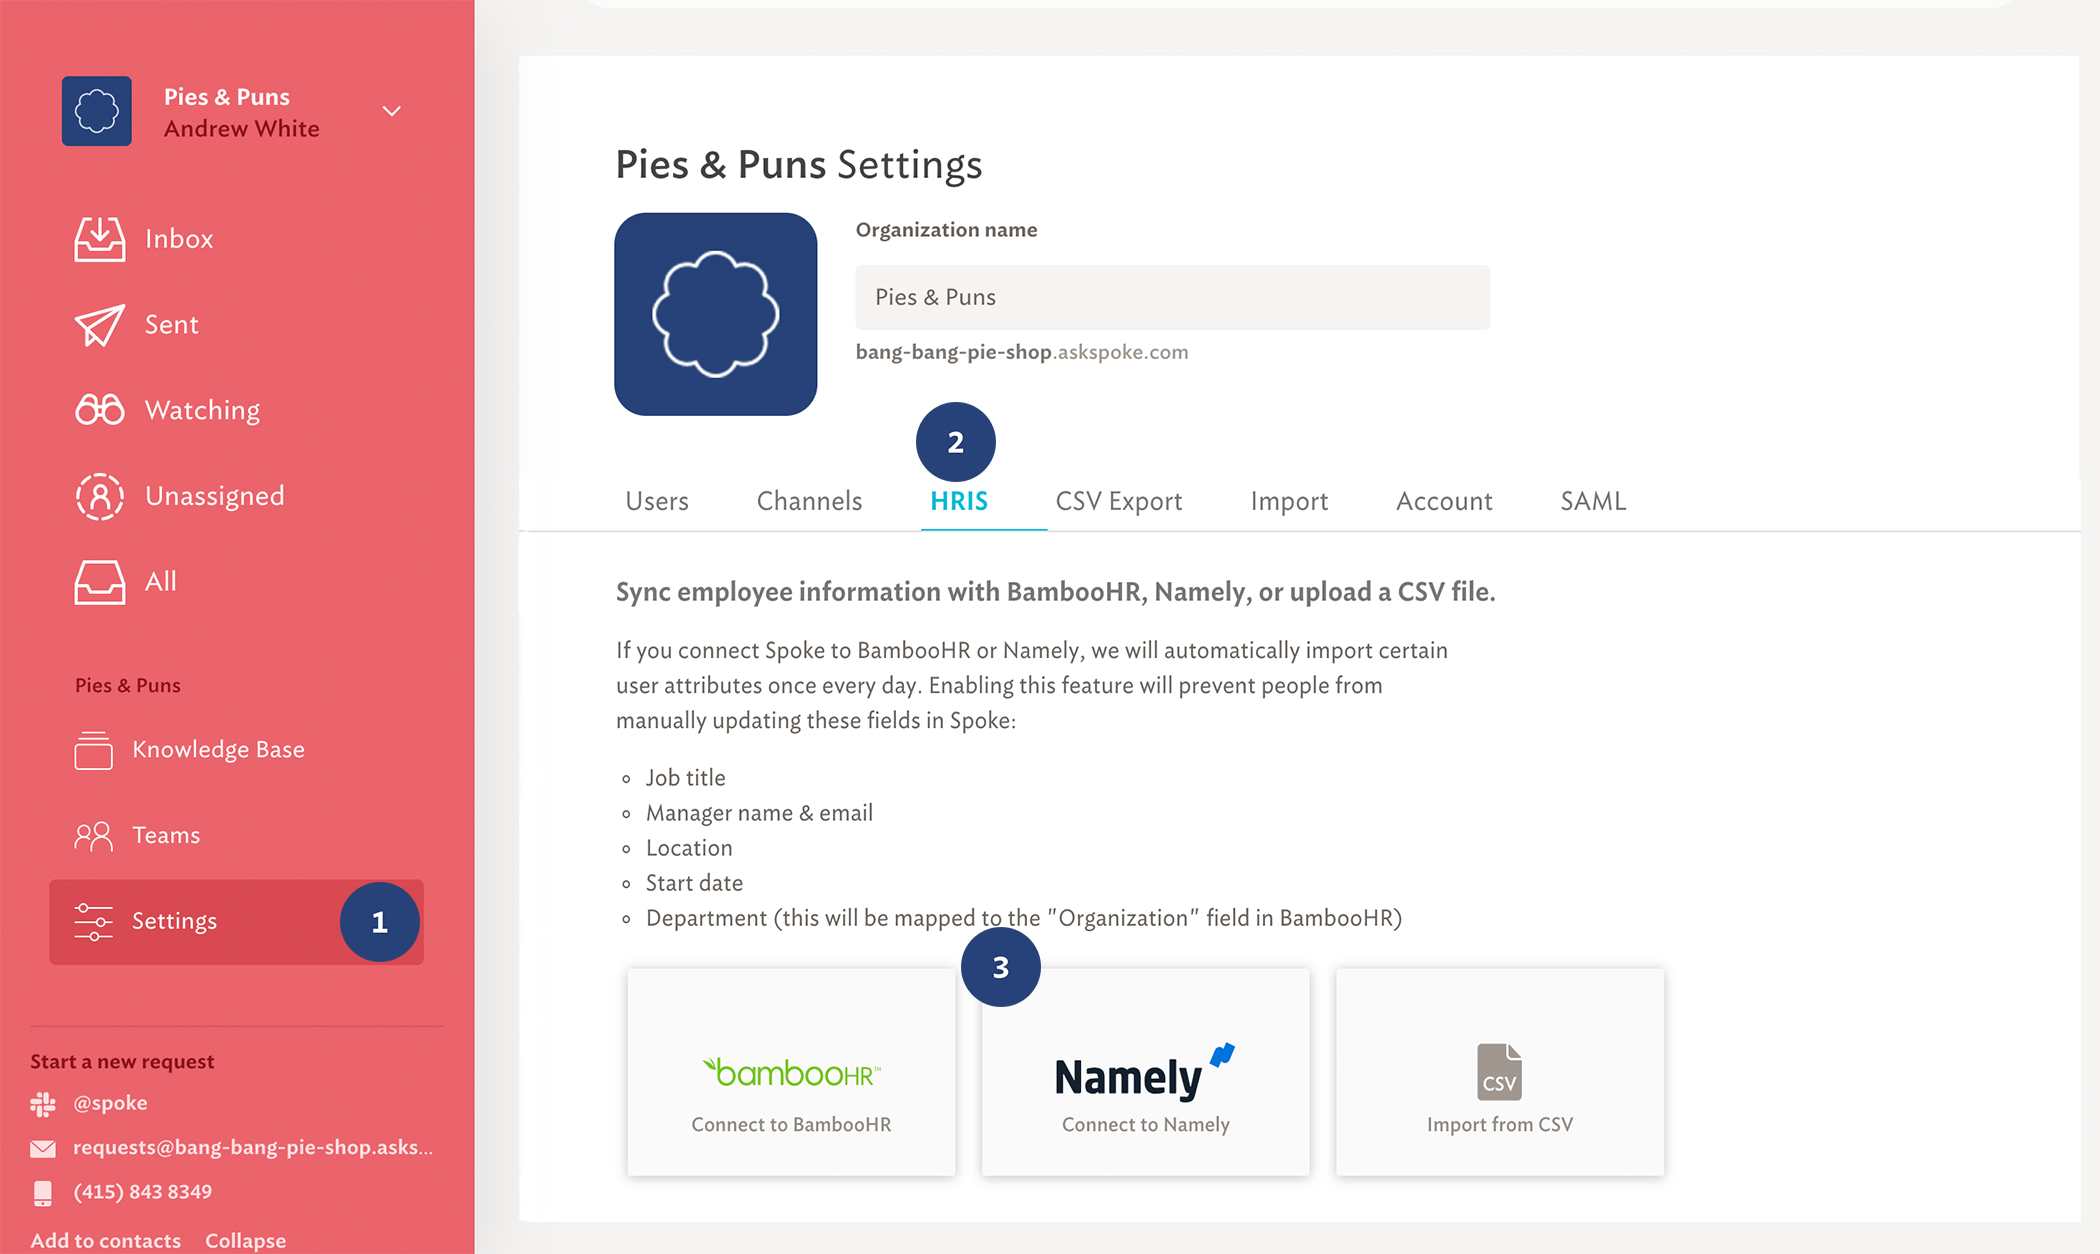
Task: Open the CSV Export tab
Action: [x=1118, y=500]
